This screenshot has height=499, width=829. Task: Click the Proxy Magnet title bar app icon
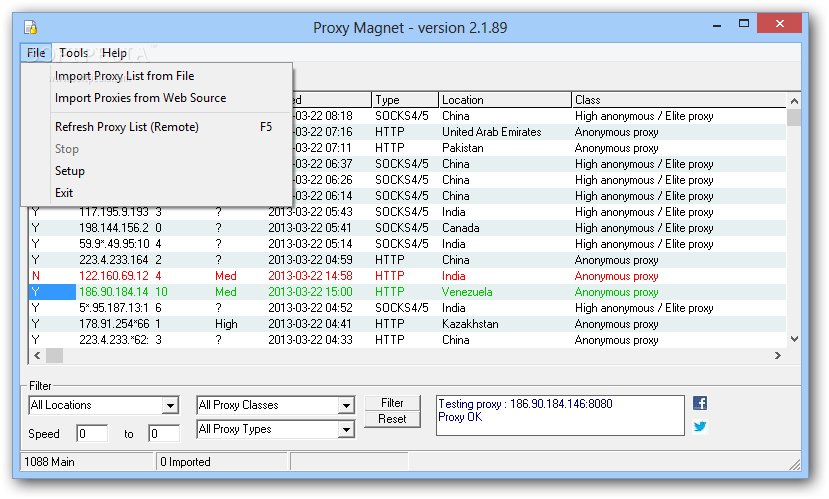click(31, 27)
